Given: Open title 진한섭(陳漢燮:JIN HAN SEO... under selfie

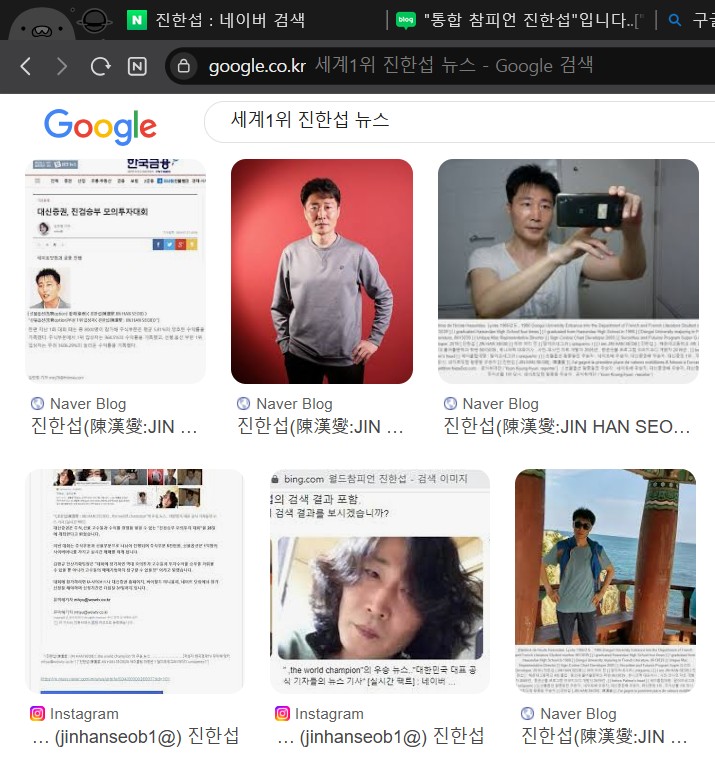Looking at the screenshot, I should 567,426.
